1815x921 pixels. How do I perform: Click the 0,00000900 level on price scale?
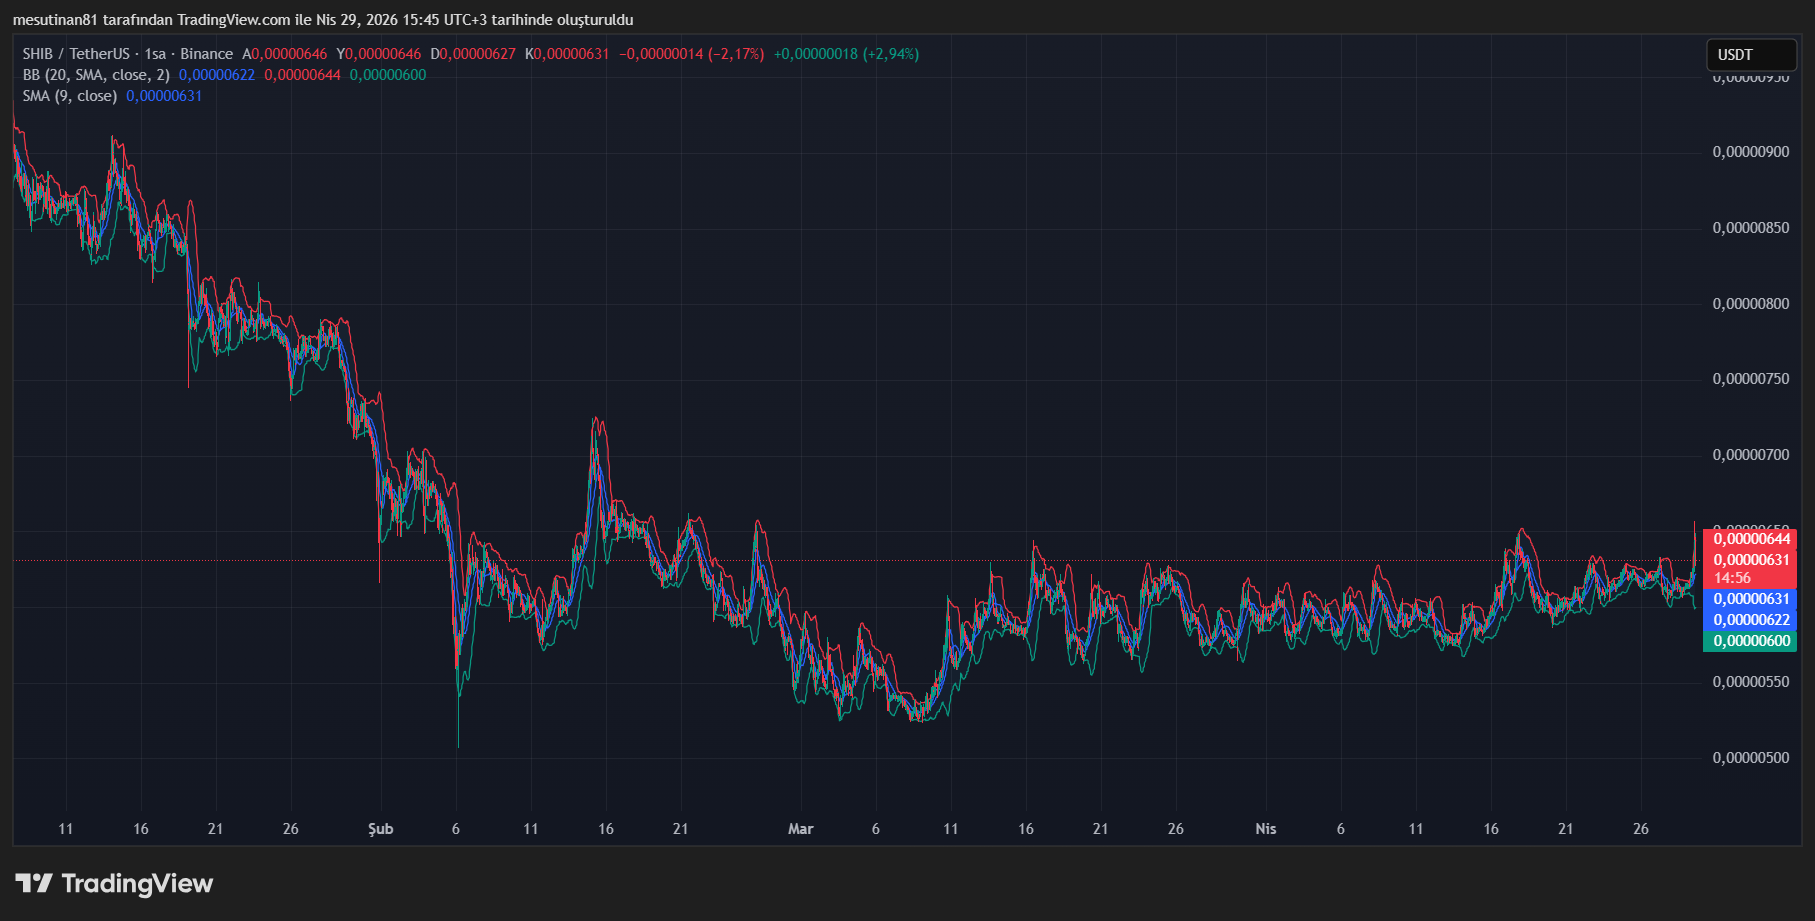click(x=1750, y=152)
